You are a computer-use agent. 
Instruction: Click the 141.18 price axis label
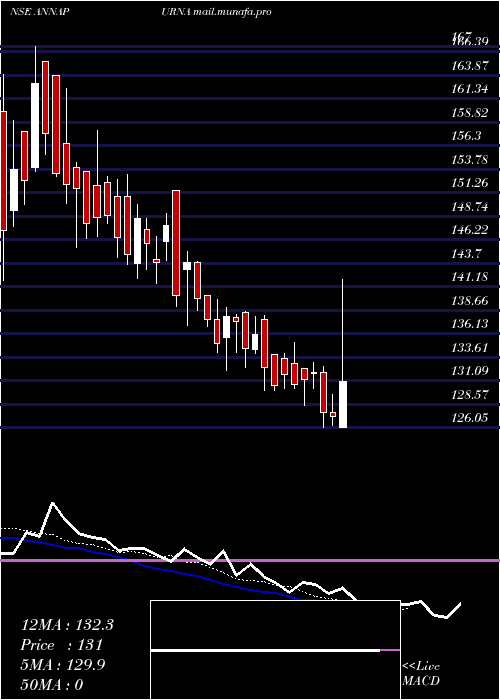469,277
